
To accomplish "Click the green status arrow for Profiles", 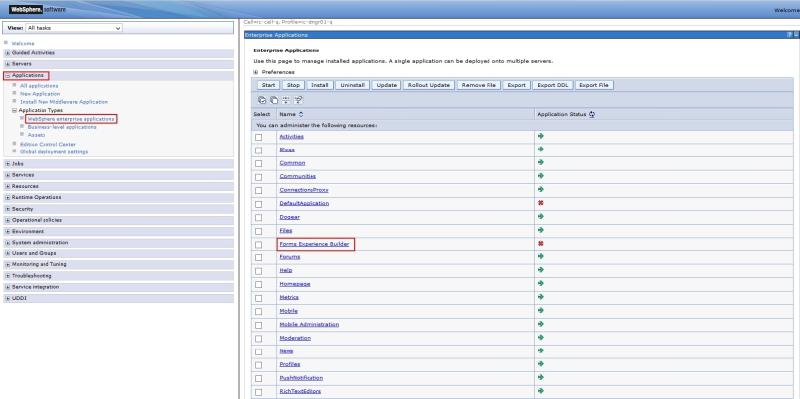I will pos(541,364).
